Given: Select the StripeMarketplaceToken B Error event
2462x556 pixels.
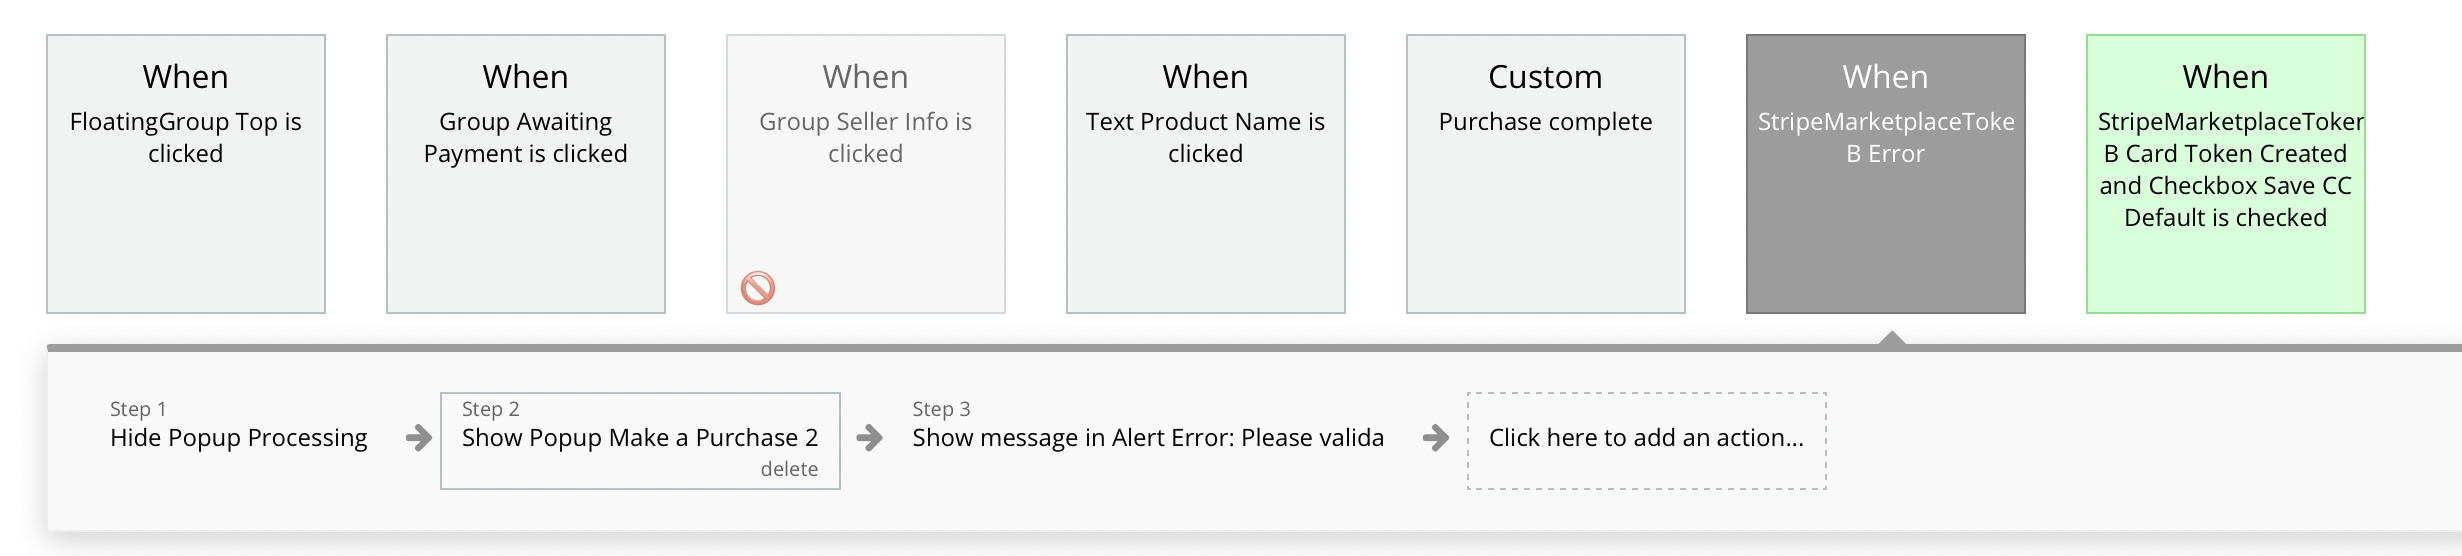Looking at the screenshot, I should point(1886,174).
